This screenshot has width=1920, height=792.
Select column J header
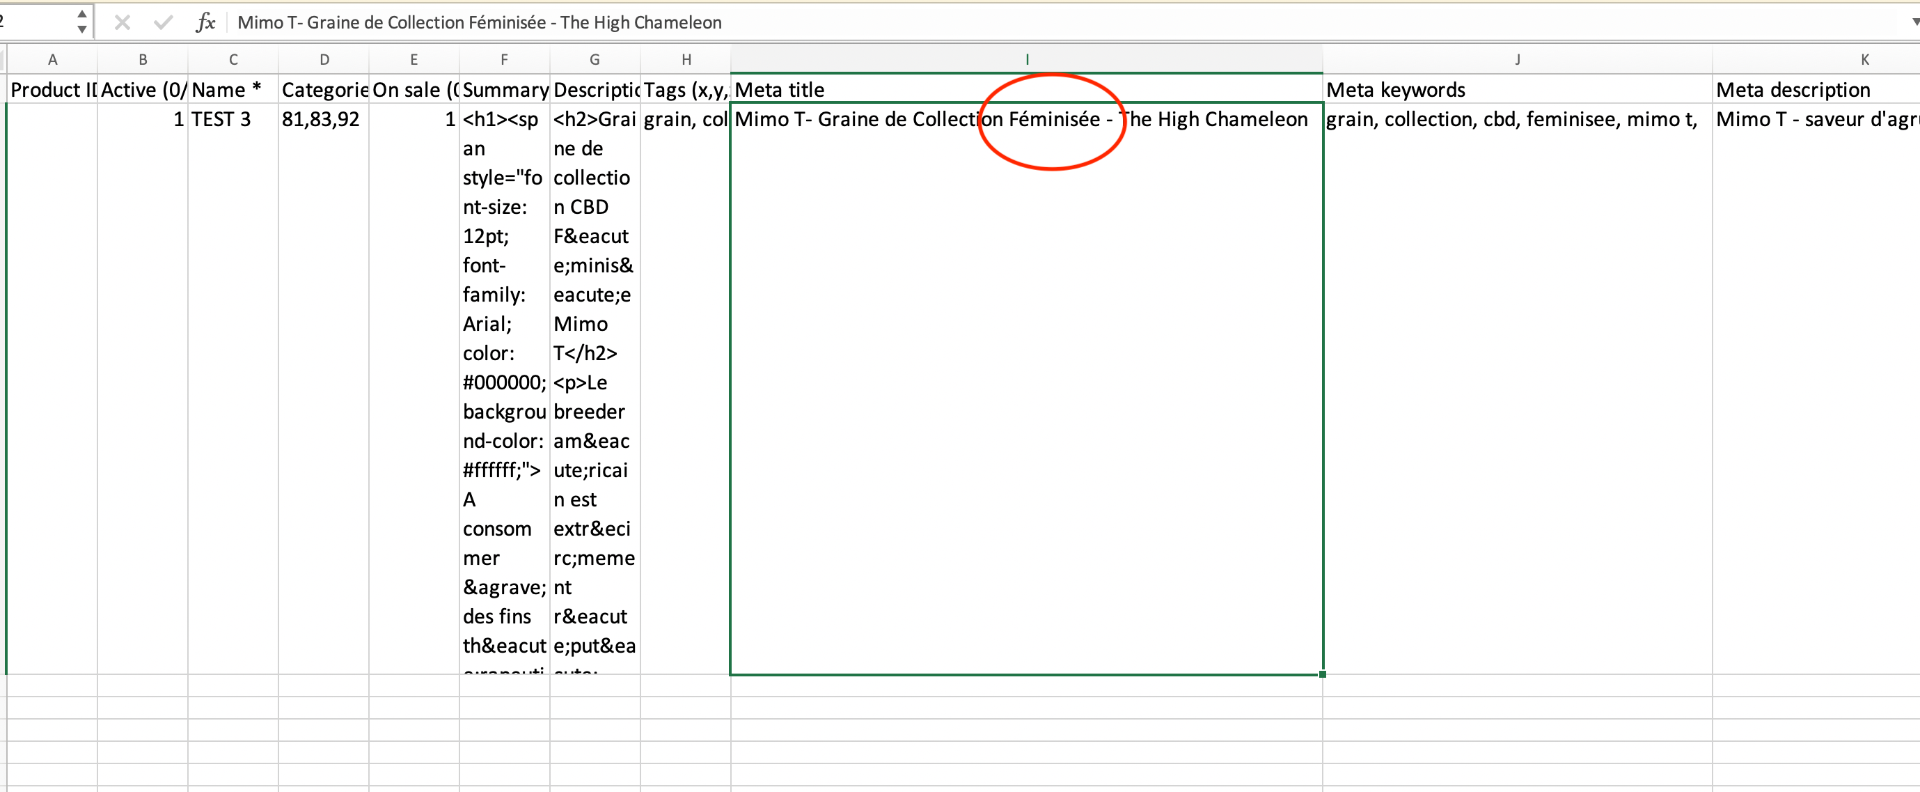click(1518, 60)
